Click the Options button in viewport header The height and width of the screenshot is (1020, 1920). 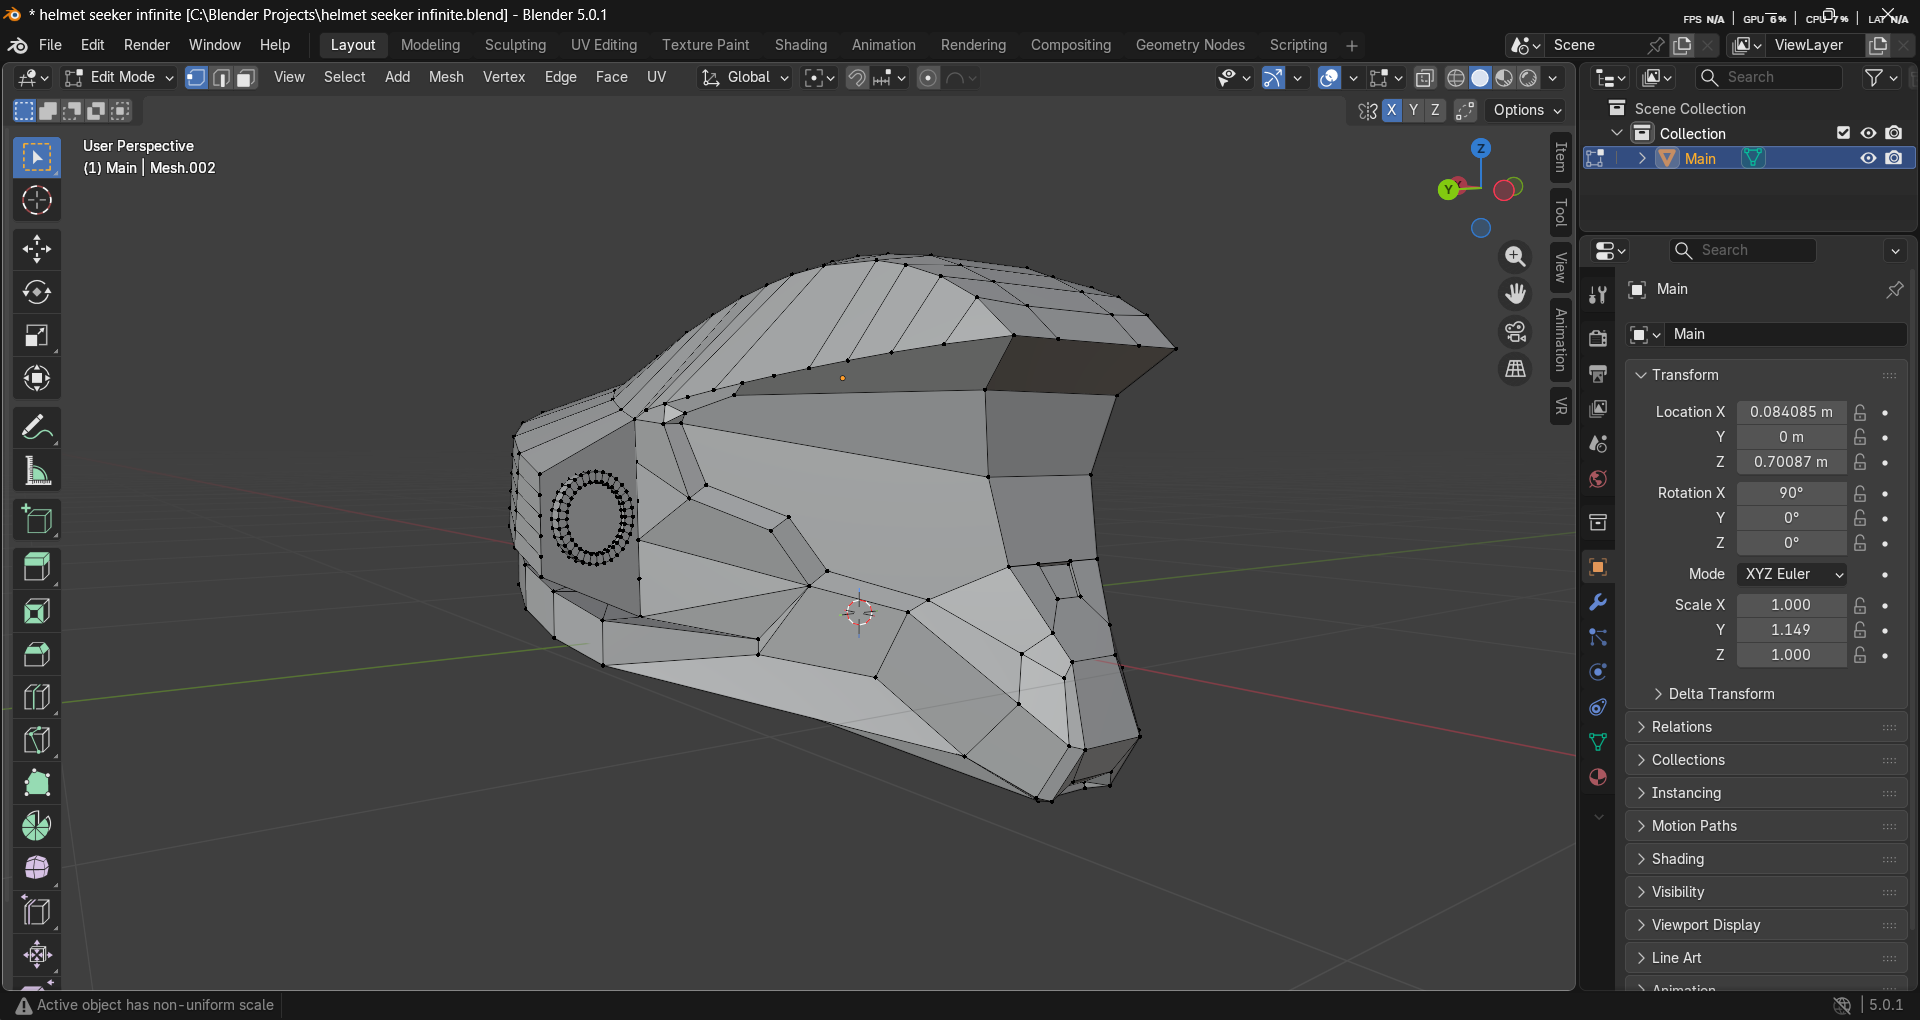tap(1526, 111)
